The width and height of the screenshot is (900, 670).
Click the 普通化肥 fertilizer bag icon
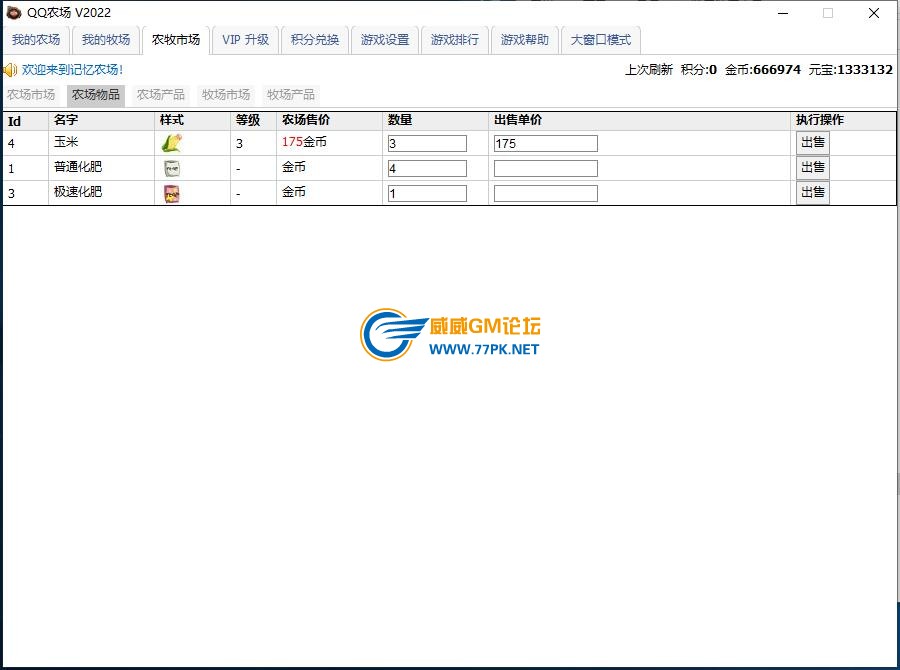tap(172, 168)
